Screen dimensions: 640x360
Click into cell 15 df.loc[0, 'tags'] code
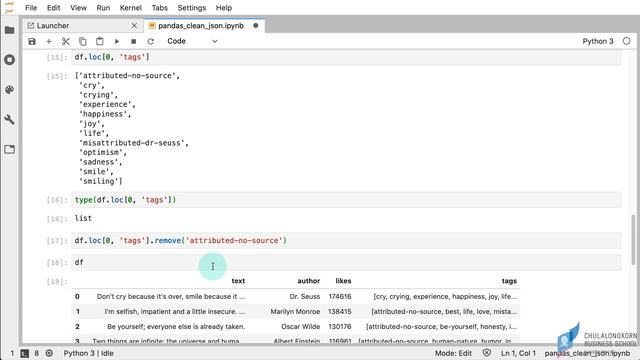[x=346, y=57]
